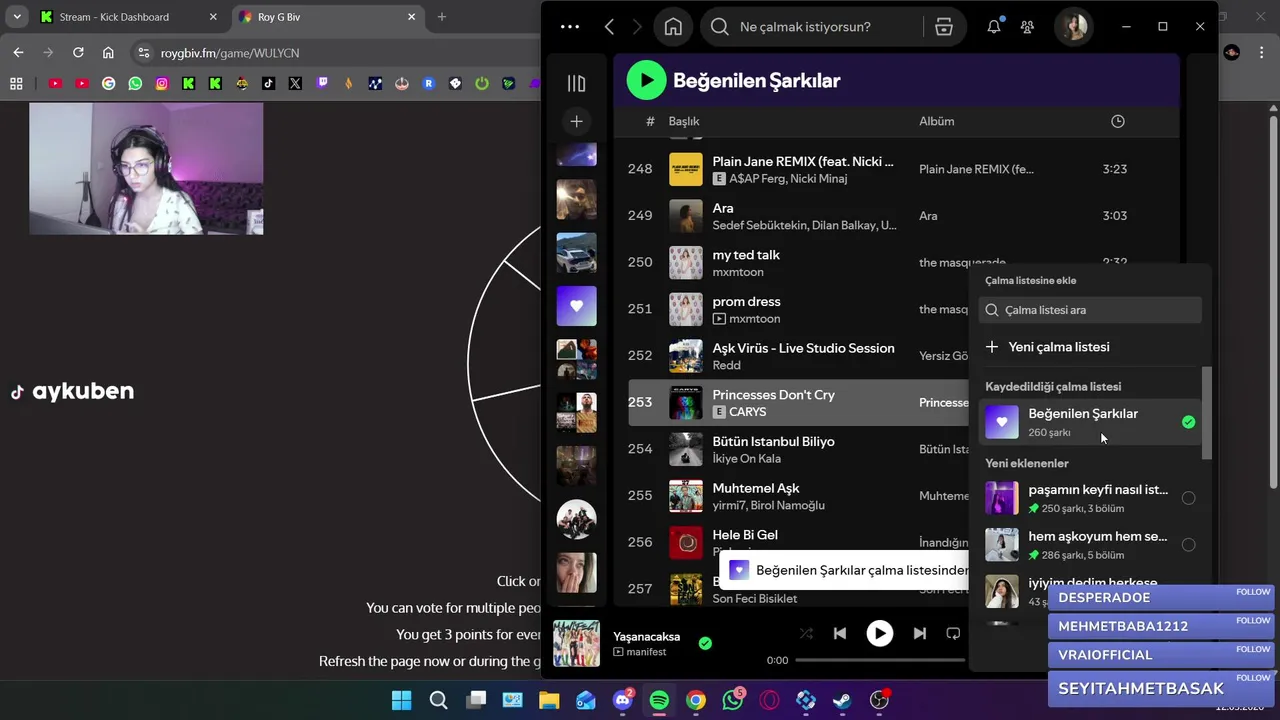Enable shuffle in Spotify player
The height and width of the screenshot is (720, 1280).
click(x=806, y=633)
